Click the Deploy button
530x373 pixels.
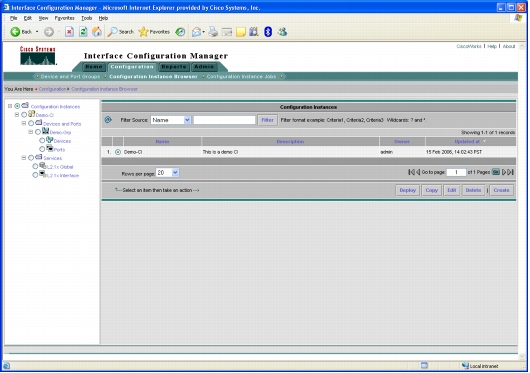point(408,190)
